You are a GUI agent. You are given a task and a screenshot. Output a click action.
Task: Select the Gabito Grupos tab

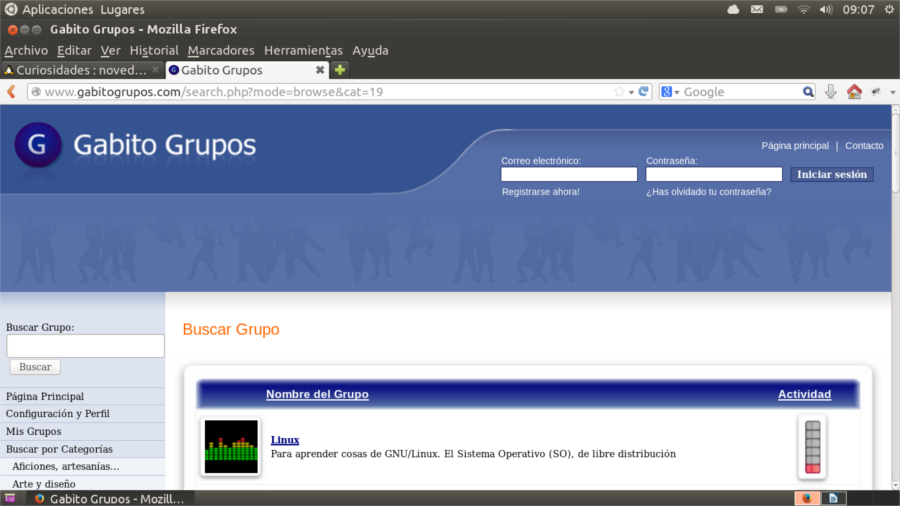[x=247, y=70]
